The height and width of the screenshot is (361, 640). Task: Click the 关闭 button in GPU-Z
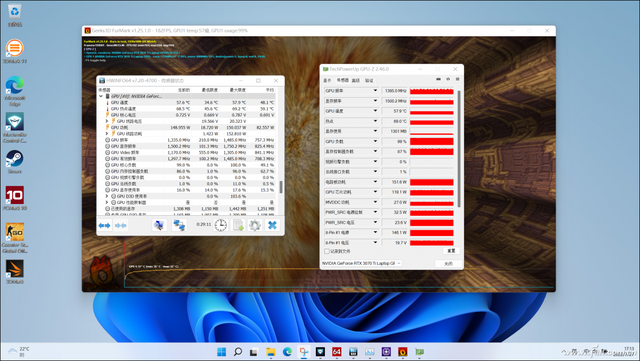448,263
